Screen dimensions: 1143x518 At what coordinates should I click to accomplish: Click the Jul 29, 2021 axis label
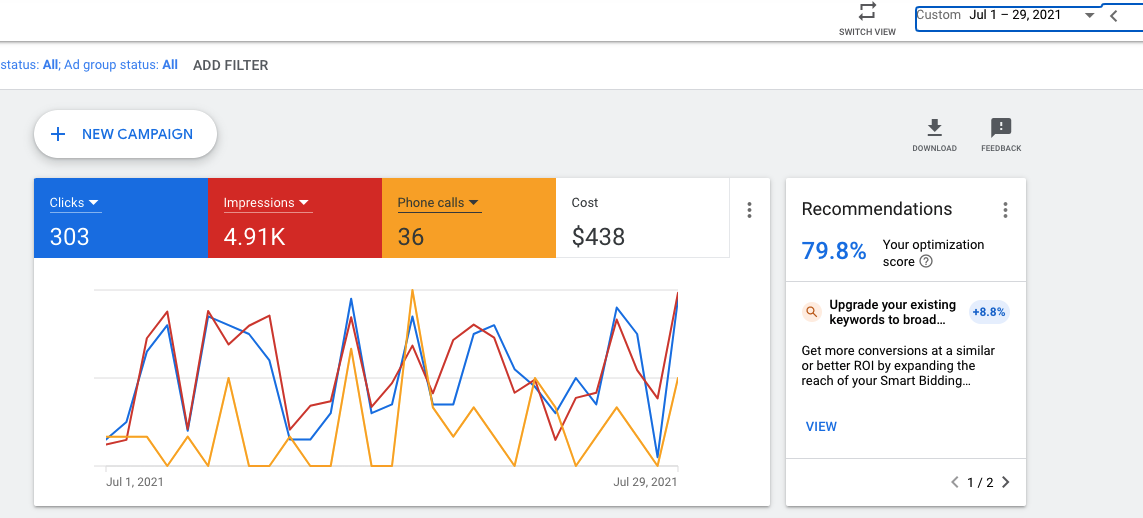pyautogui.click(x=645, y=482)
